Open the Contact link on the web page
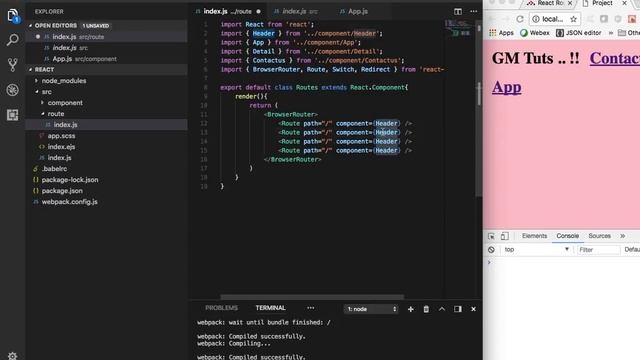 pos(615,58)
